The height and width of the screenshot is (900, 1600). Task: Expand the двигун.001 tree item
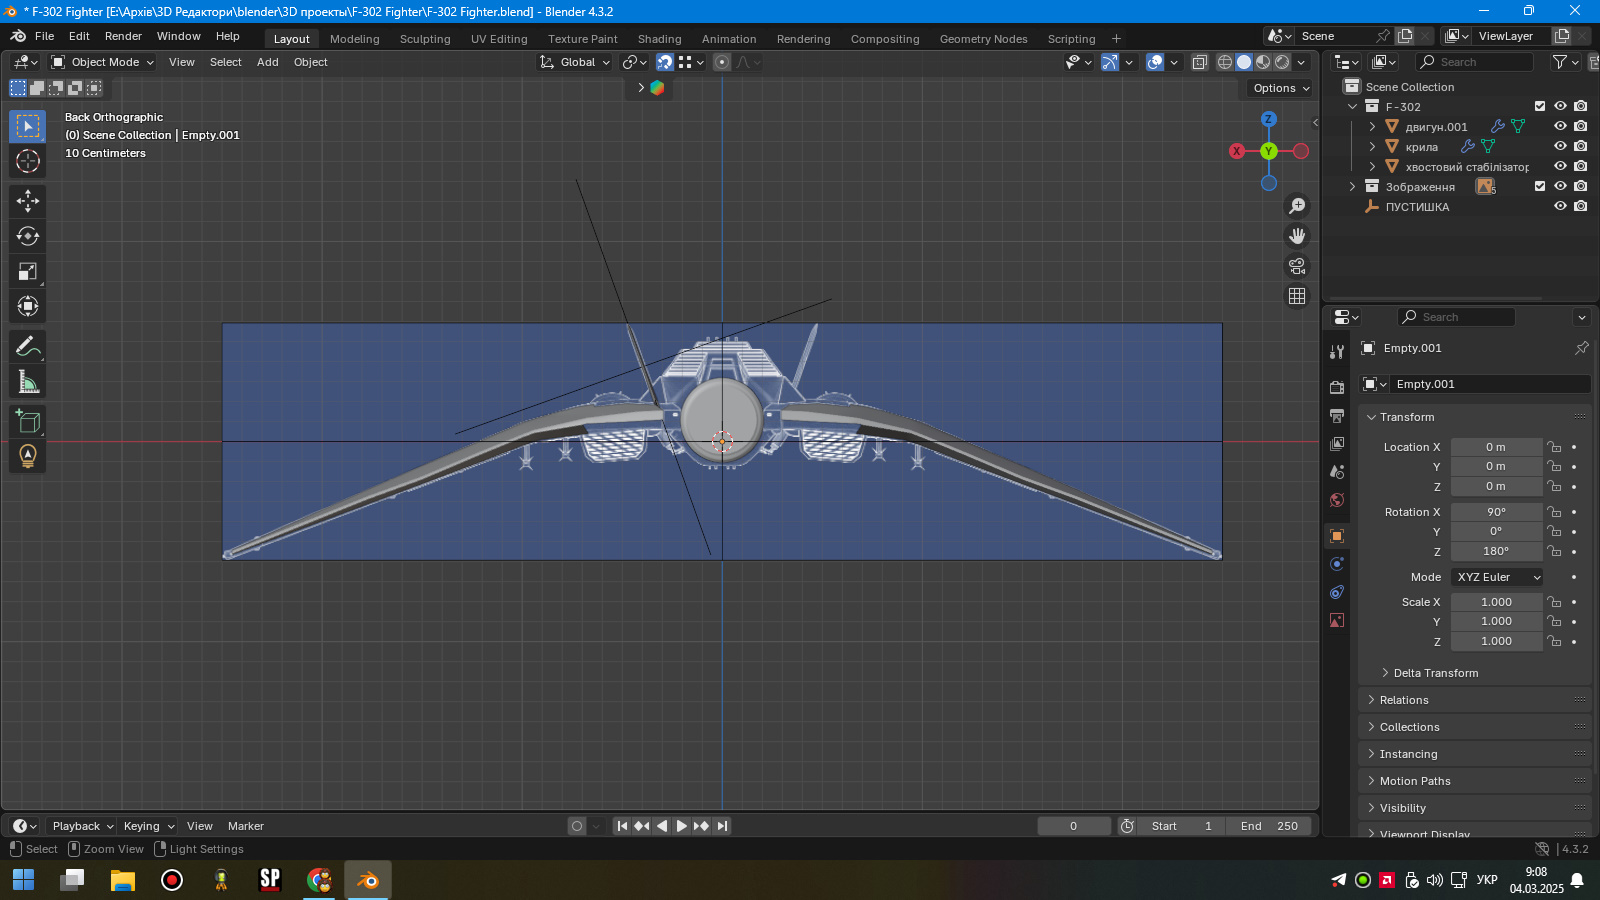[1373, 127]
